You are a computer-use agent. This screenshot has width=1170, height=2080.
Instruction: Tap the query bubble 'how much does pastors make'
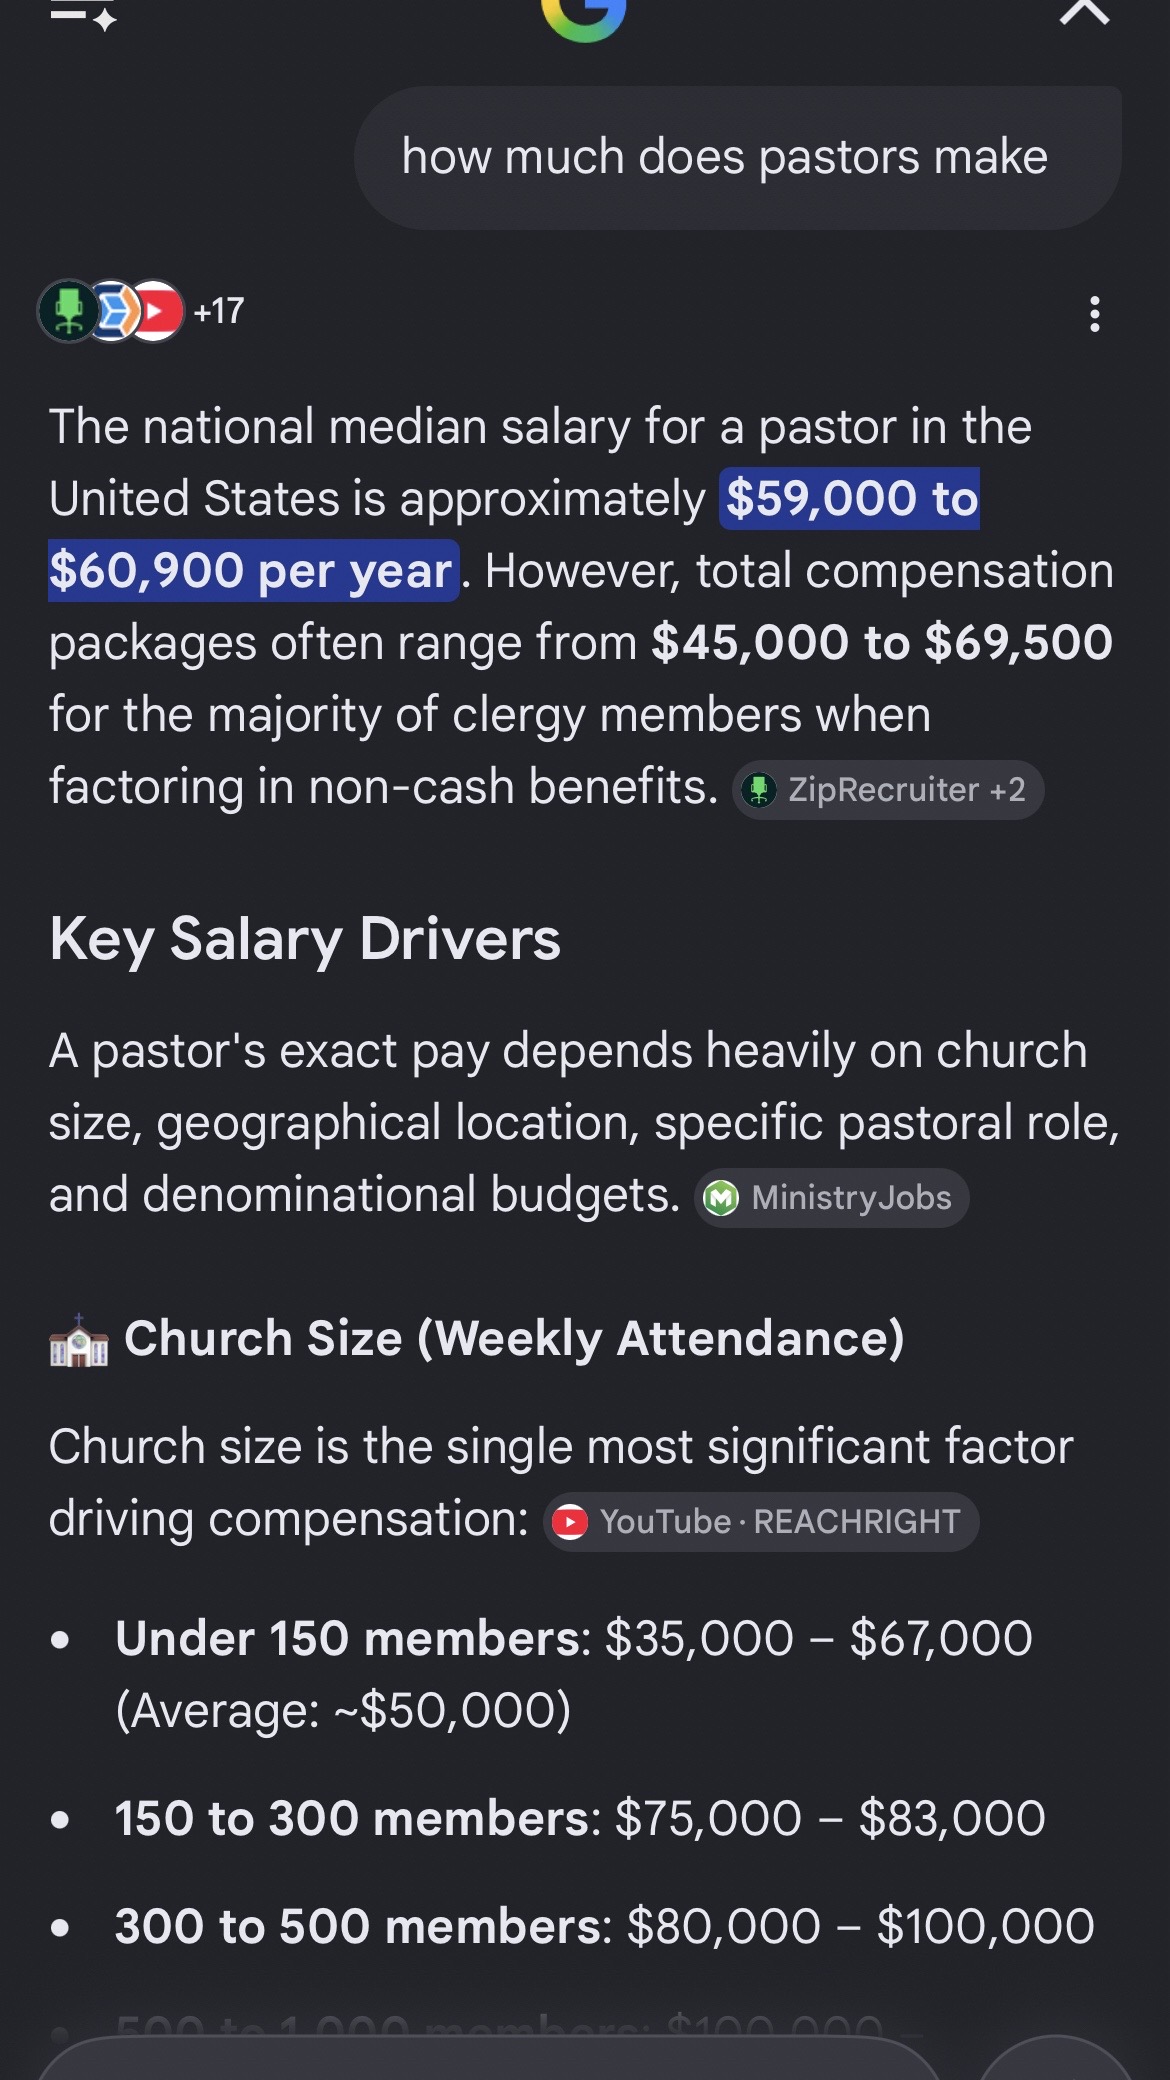tap(737, 158)
